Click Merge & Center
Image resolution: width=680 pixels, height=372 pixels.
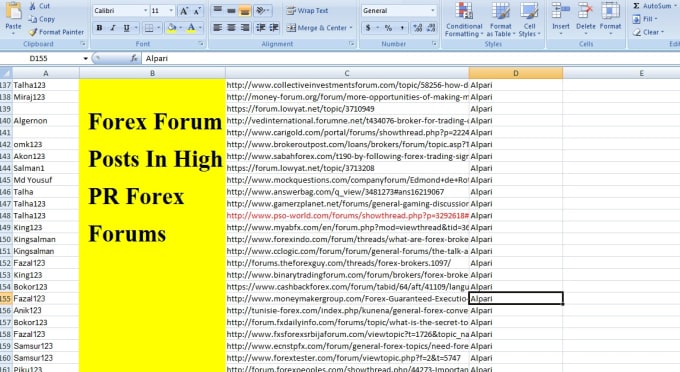pyautogui.click(x=317, y=28)
